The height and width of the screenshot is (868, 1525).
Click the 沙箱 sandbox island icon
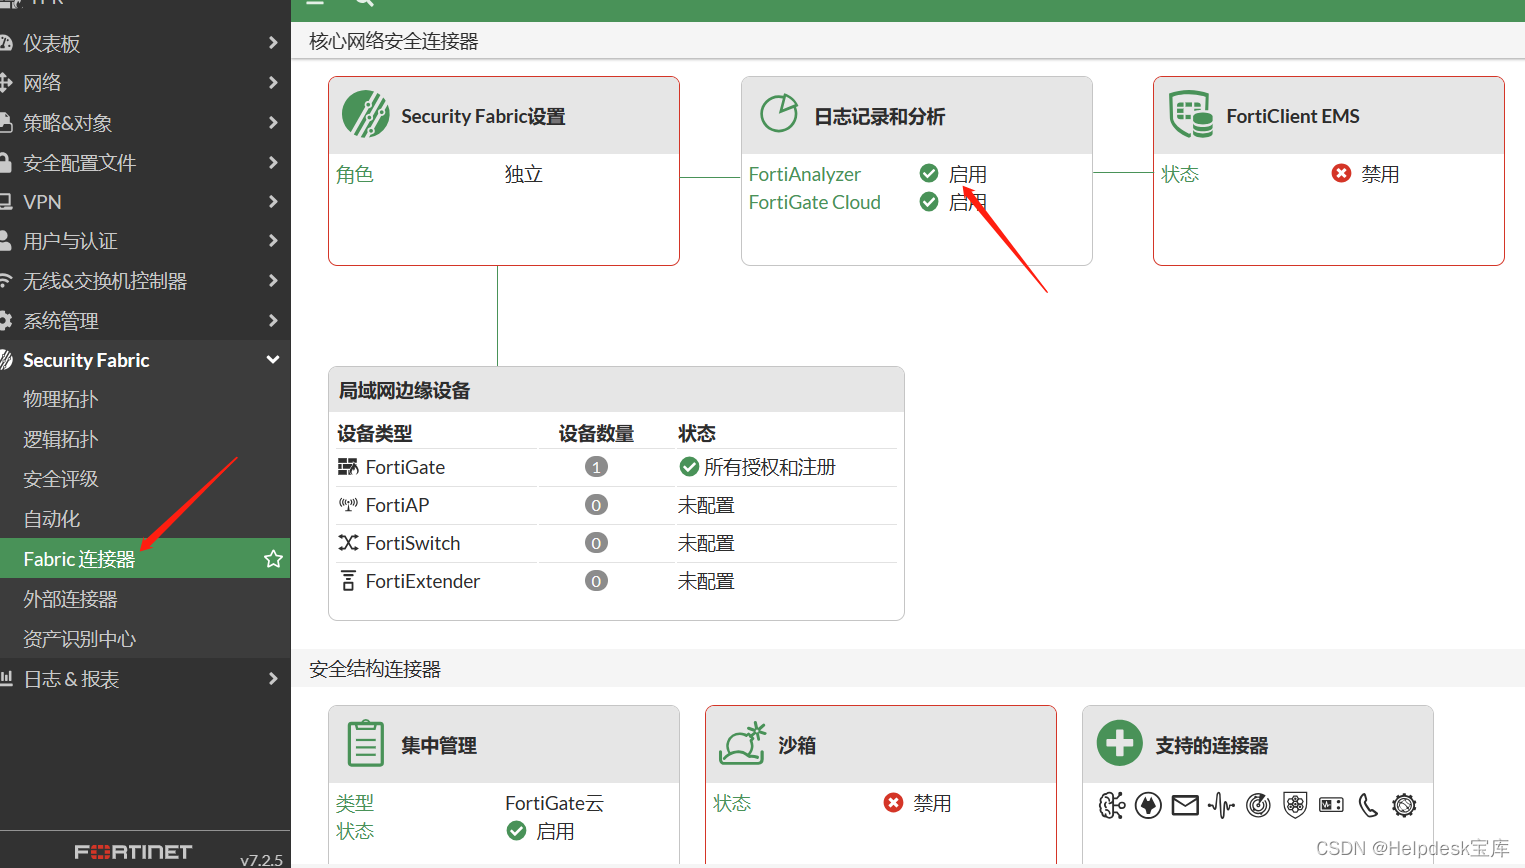click(743, 743)
